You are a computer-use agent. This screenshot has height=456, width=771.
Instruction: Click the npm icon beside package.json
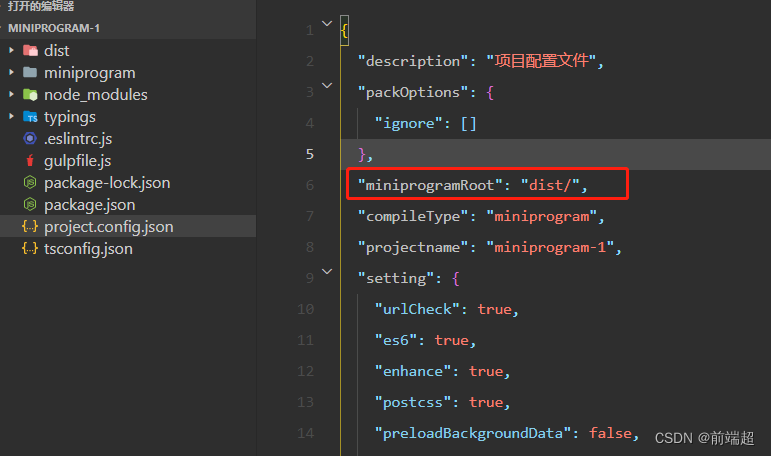pos(30,204)
